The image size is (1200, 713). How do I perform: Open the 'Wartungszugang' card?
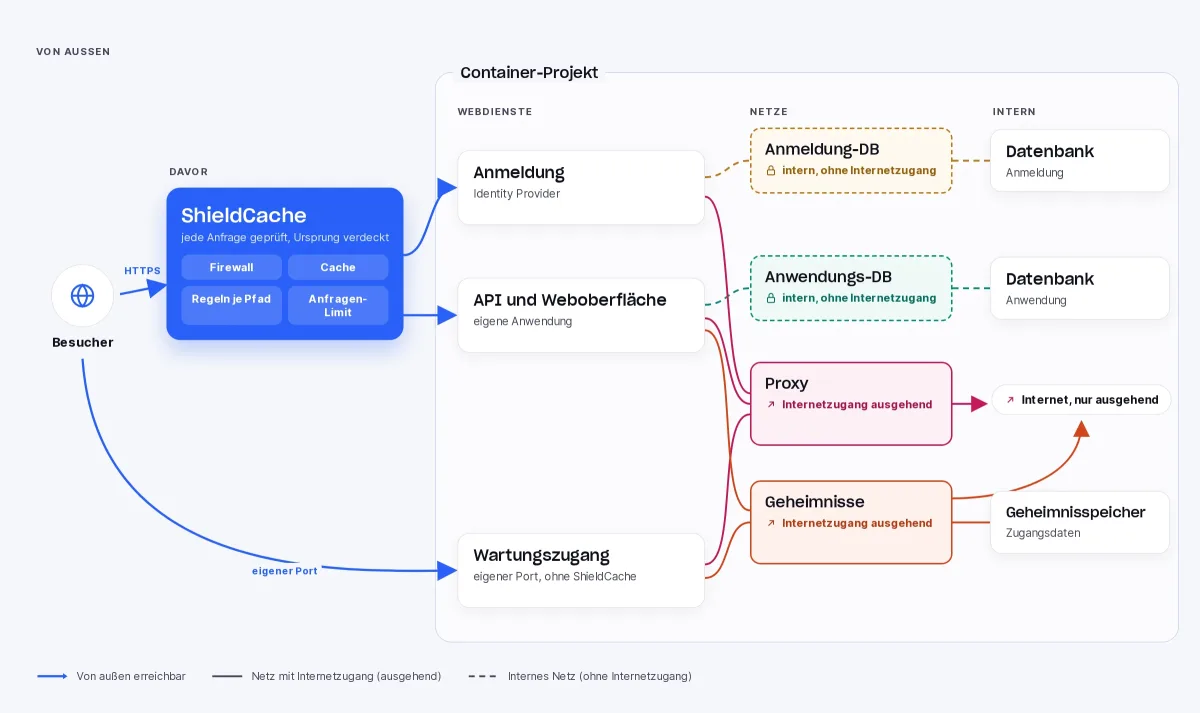581,570
